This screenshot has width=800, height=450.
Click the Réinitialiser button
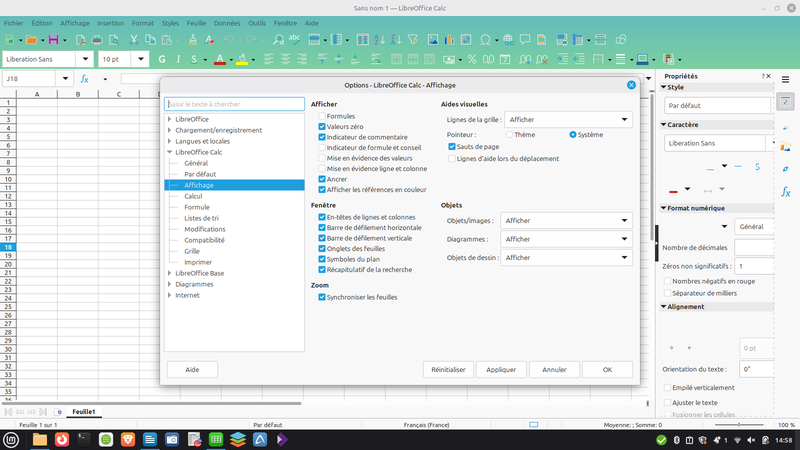[448, 369]
